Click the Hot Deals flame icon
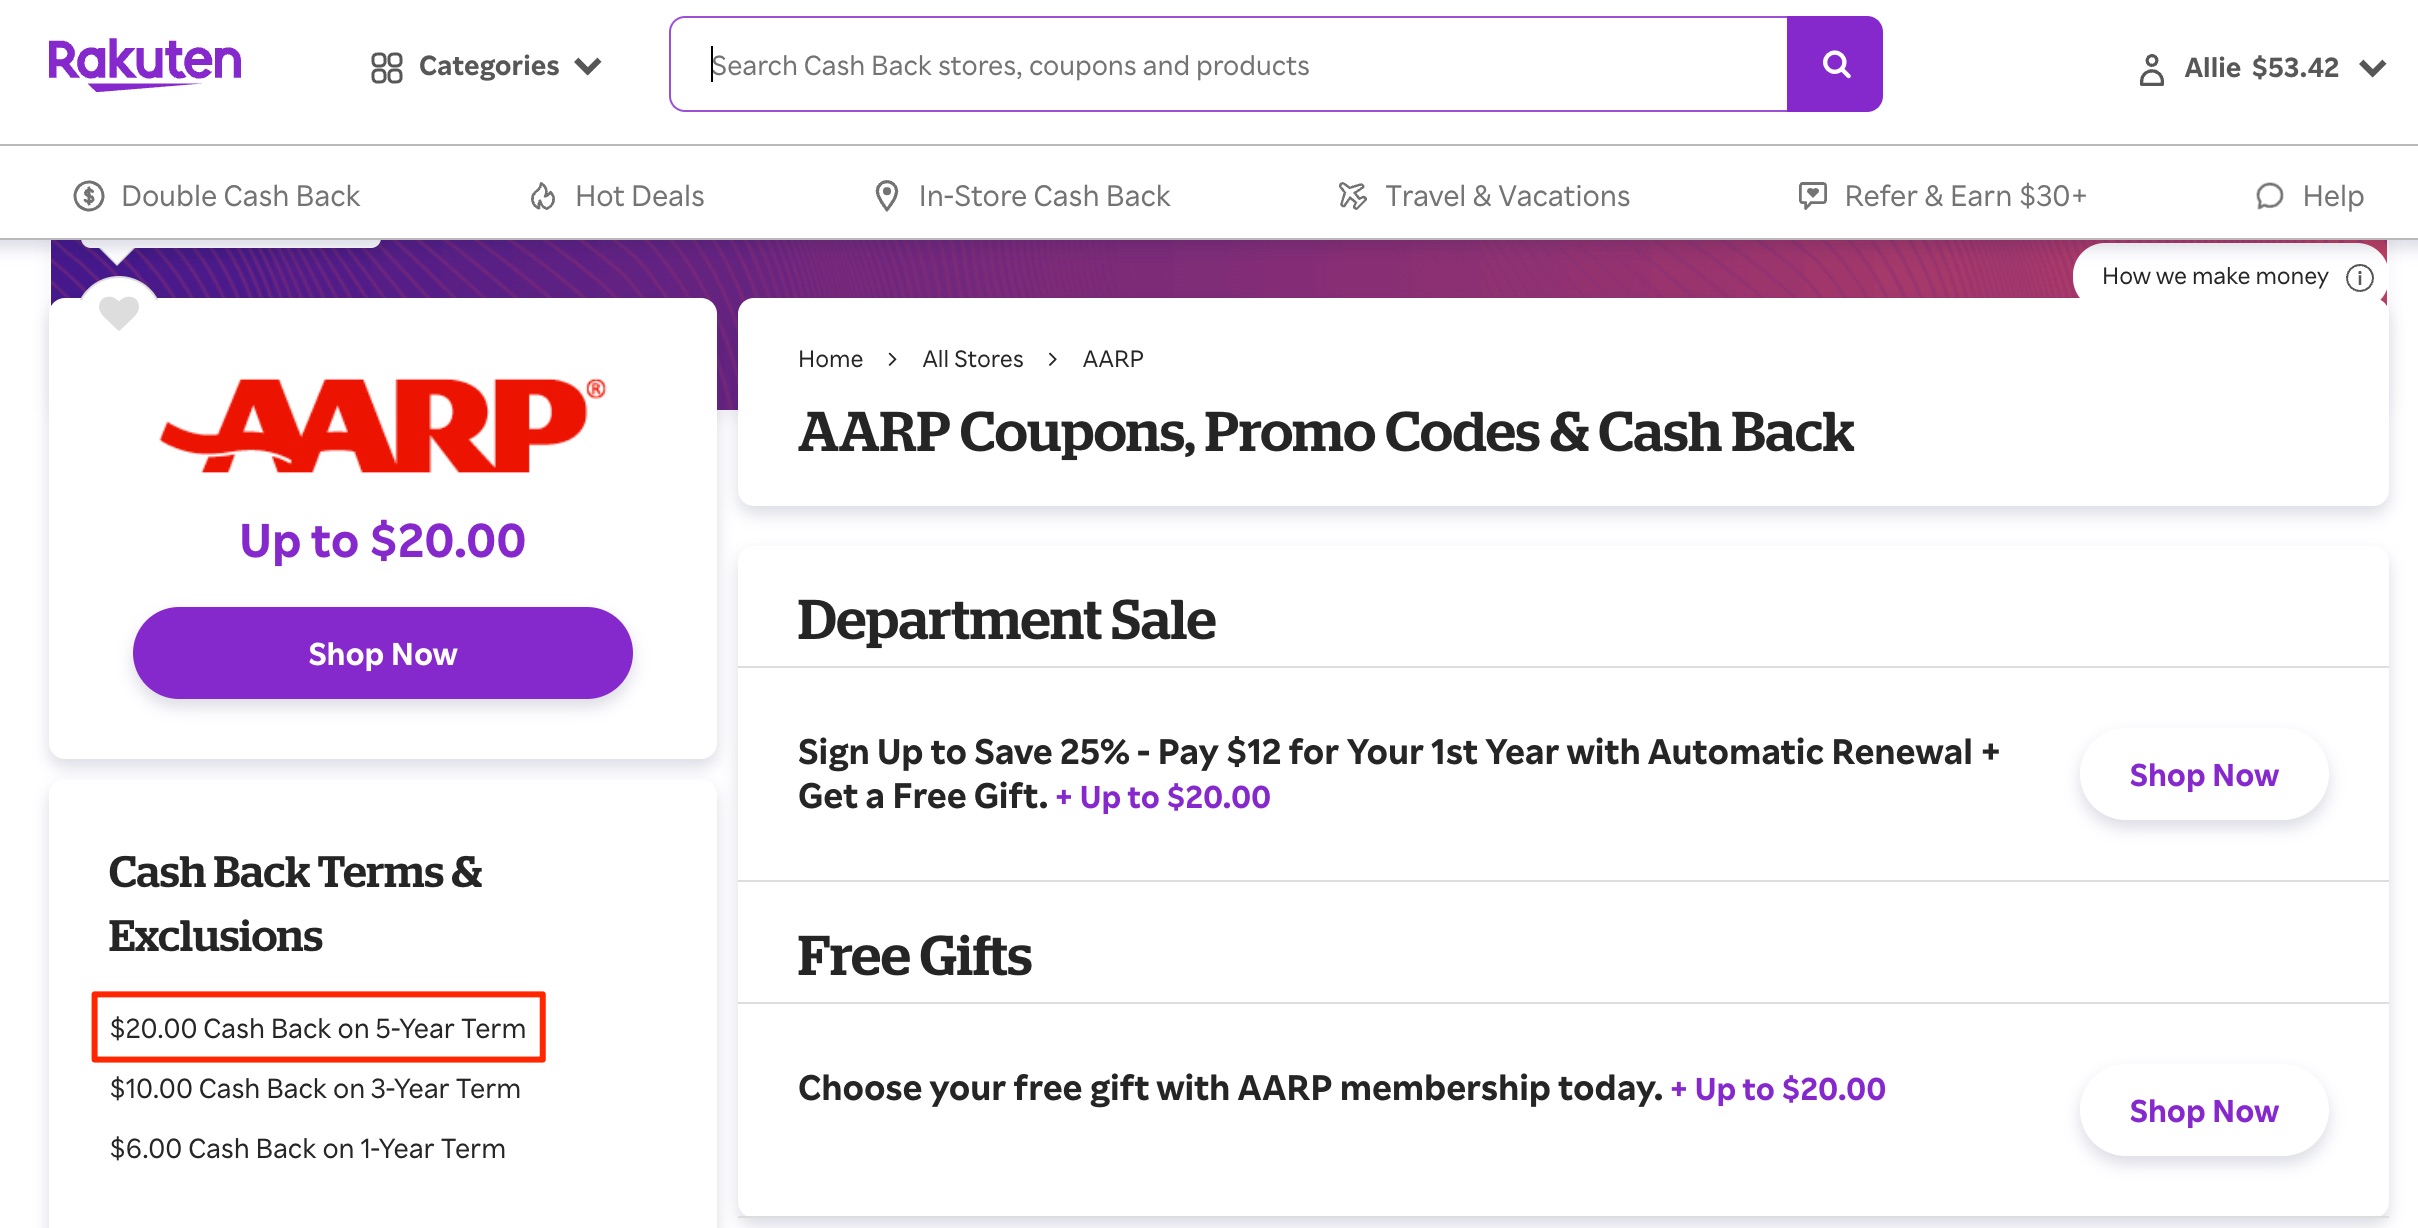Screen dimensions: 2418x1228 click(542, 195)
